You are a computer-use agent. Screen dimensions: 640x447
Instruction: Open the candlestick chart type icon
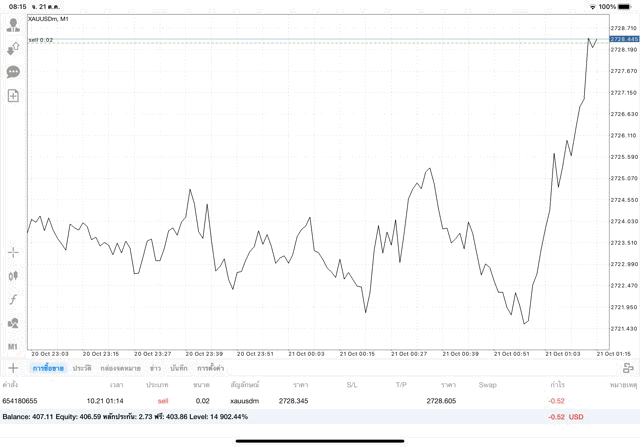pyautogui.click(x=13, y=276)
